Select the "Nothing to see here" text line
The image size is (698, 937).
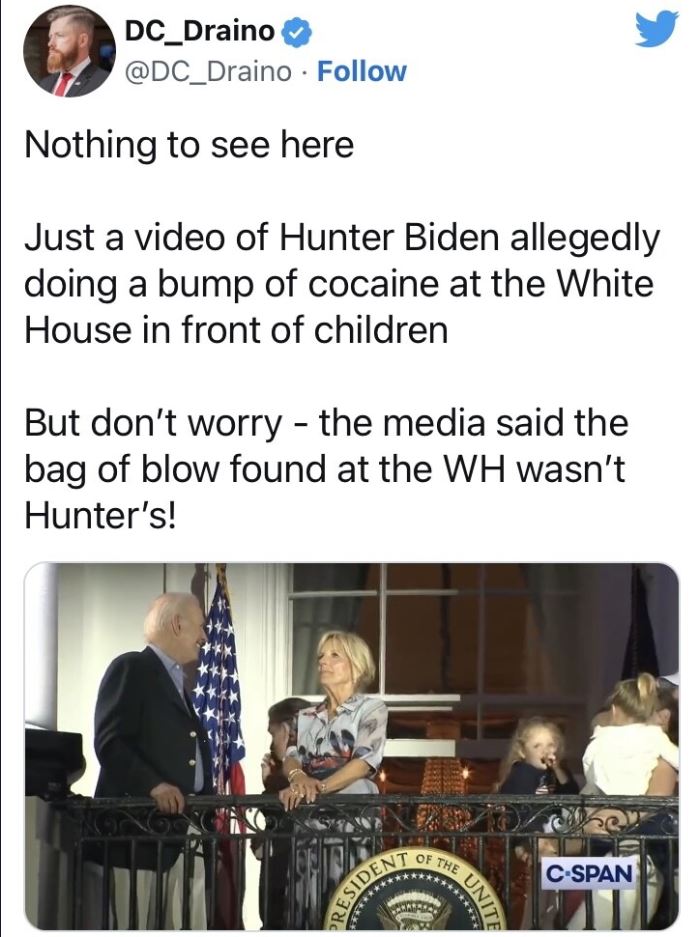pyautogui.click(x=189, y=145)
